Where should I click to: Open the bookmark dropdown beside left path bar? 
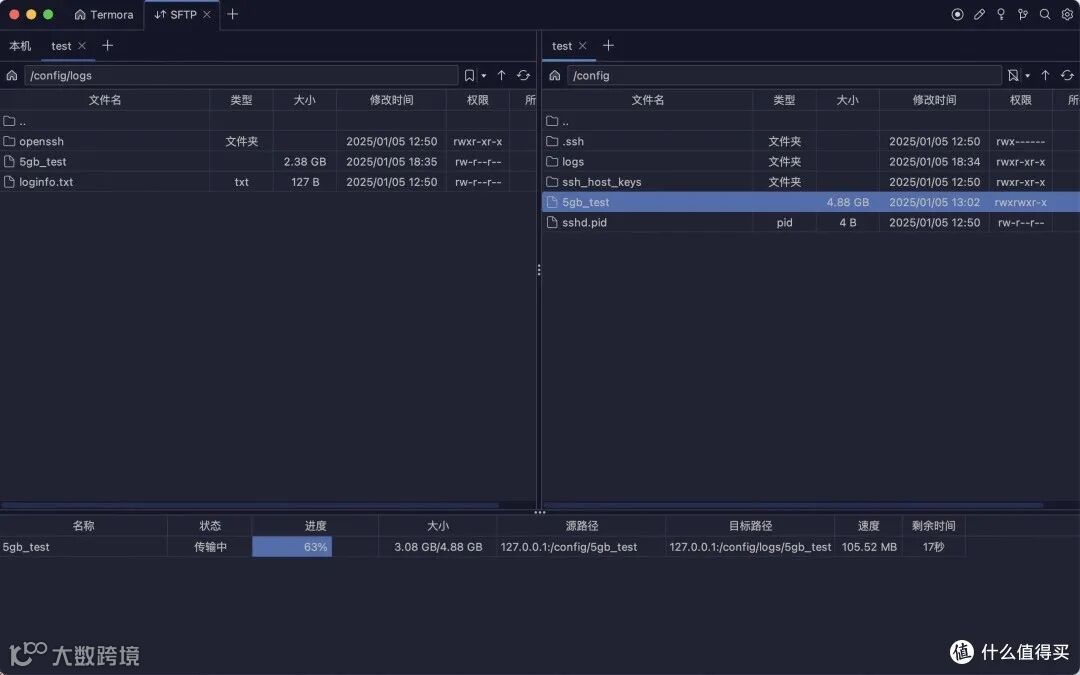(484, 75)
